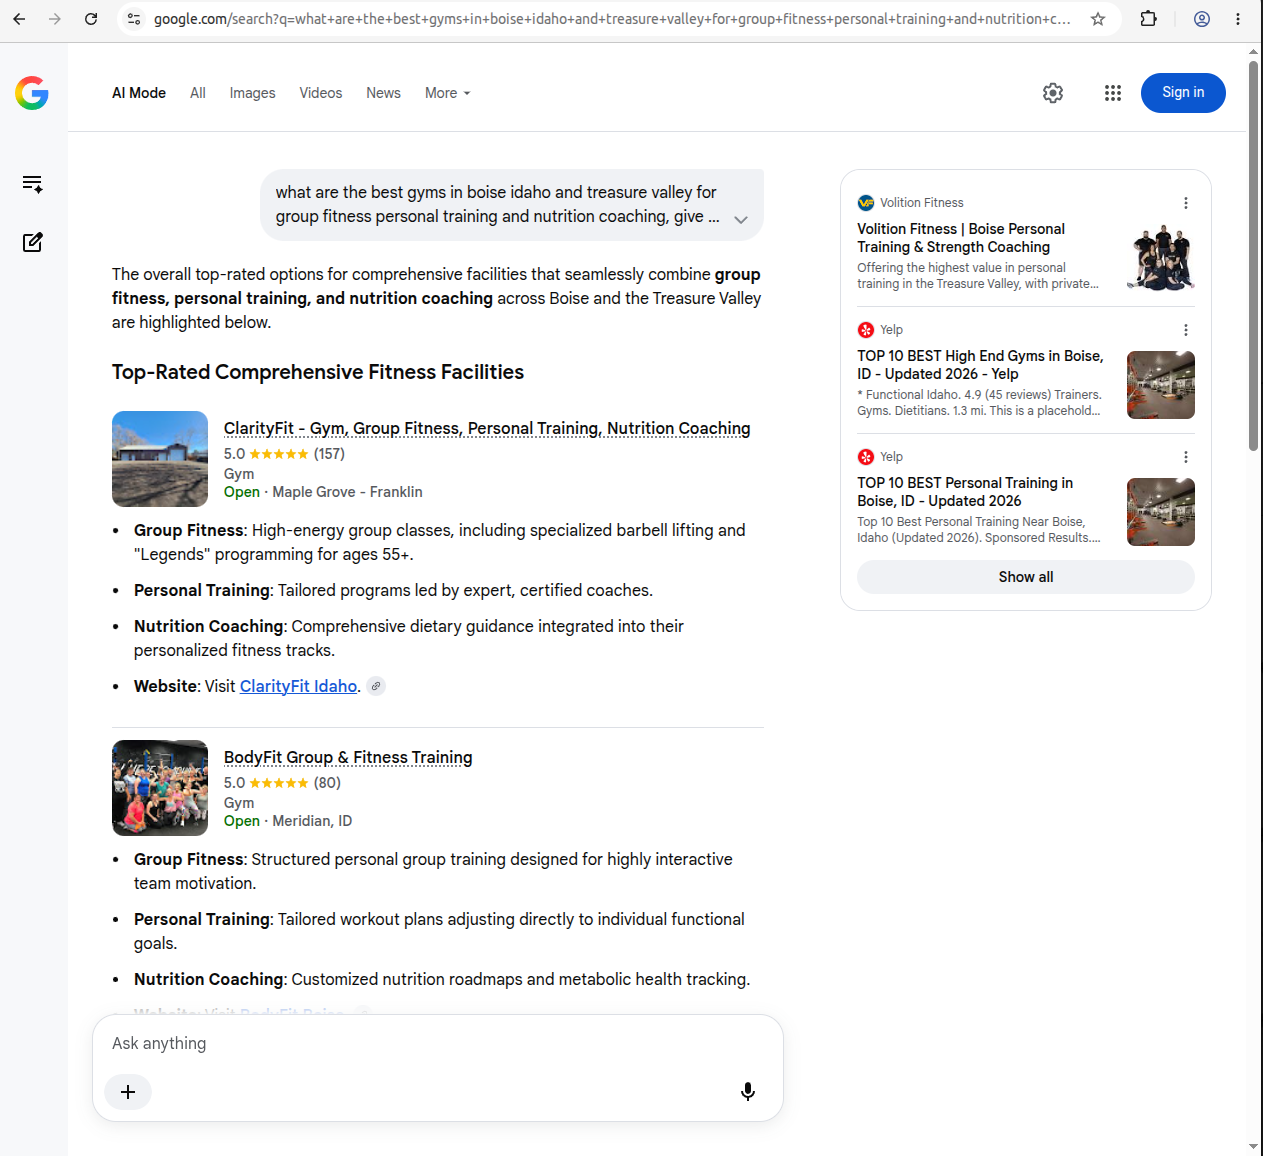Switch to the AI Mode tab

pyautogui.click(x=139, y=93)
